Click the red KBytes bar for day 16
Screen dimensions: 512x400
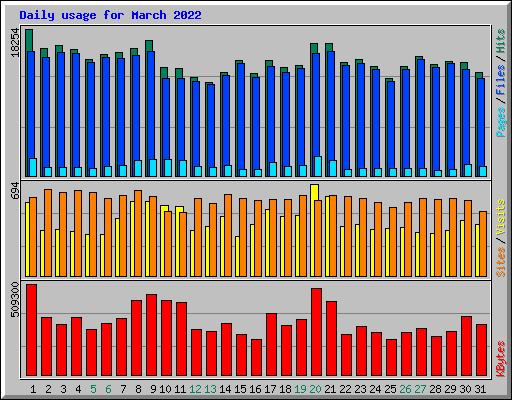256,357
